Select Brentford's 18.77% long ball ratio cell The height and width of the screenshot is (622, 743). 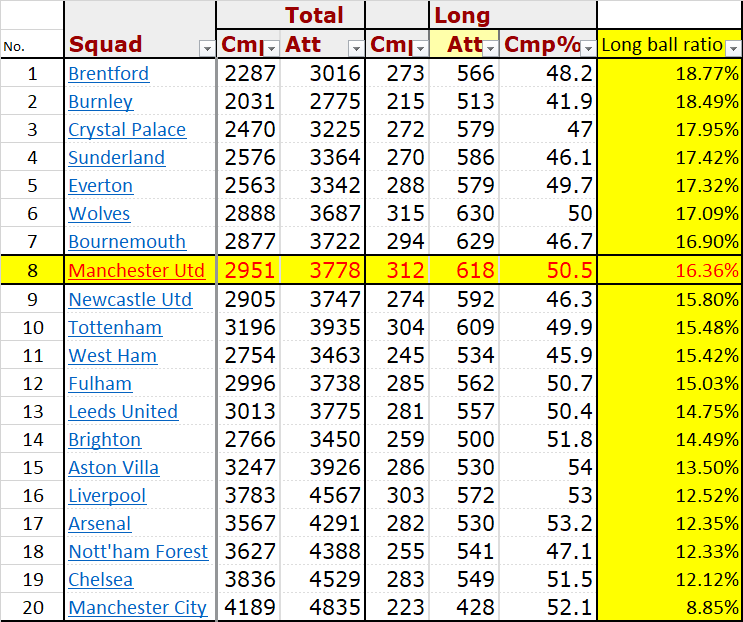click(668, 74)
